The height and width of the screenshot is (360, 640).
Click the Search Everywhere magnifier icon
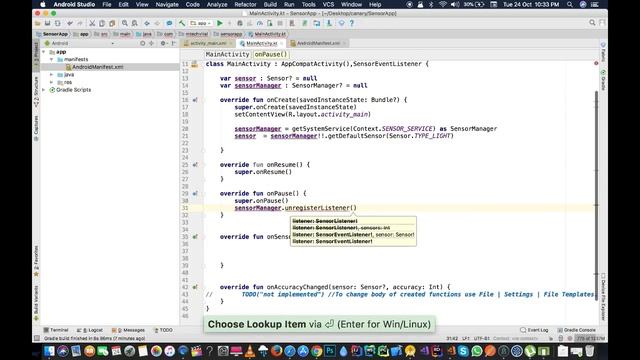click(x=592, y=23)
